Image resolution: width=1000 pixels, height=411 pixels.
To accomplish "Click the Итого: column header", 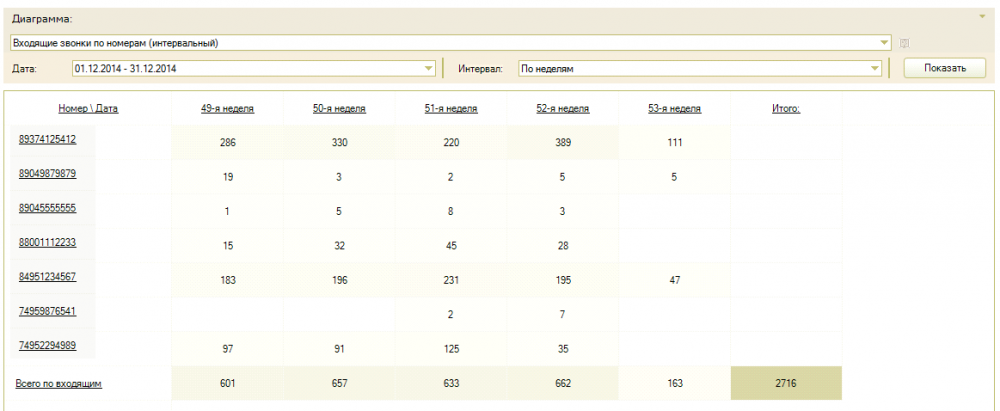I will pyautogui.click(x=786, y=108).
